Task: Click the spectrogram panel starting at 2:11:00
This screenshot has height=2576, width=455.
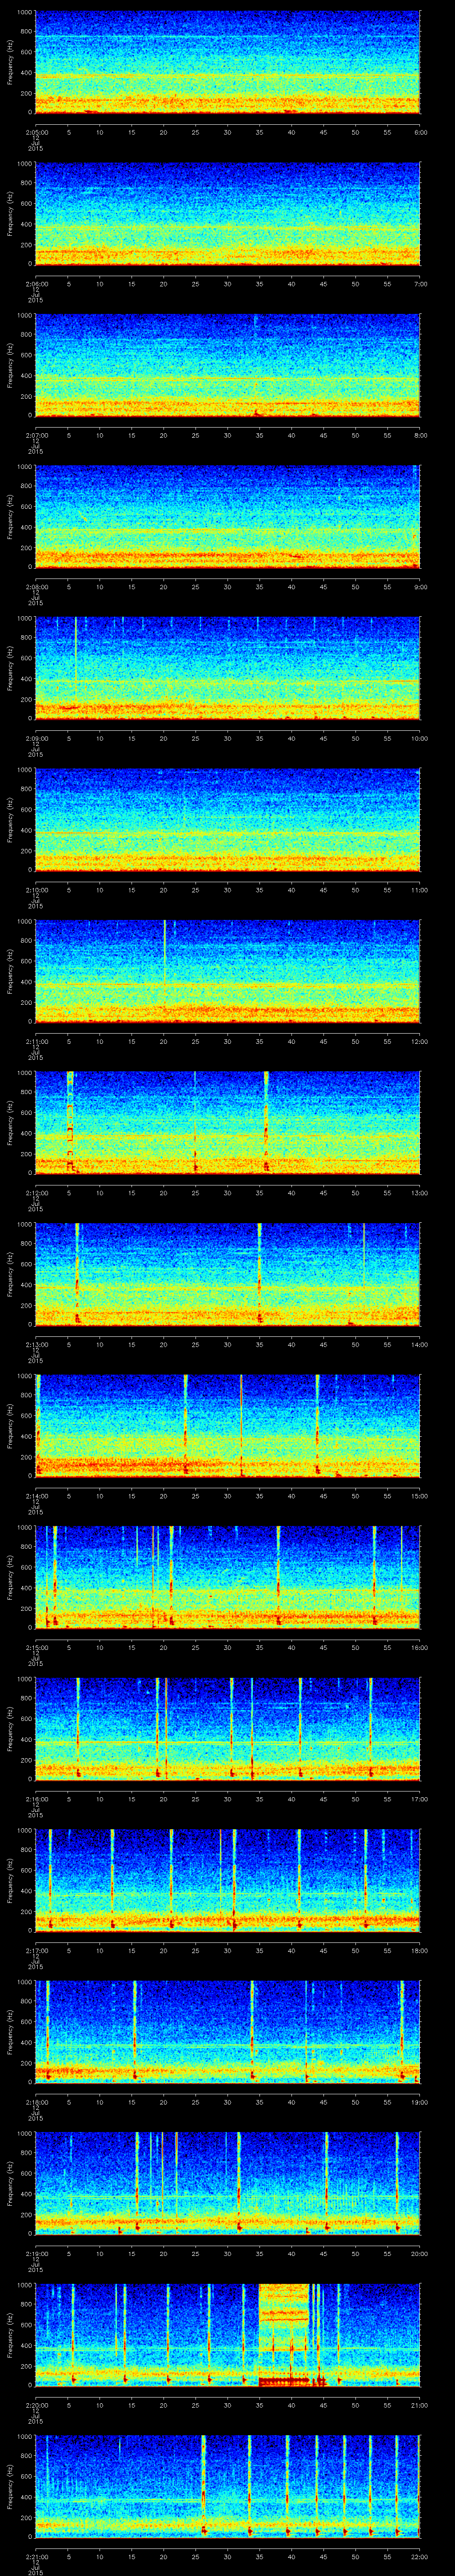Action: pyautogui.click(x=227, y=971)
